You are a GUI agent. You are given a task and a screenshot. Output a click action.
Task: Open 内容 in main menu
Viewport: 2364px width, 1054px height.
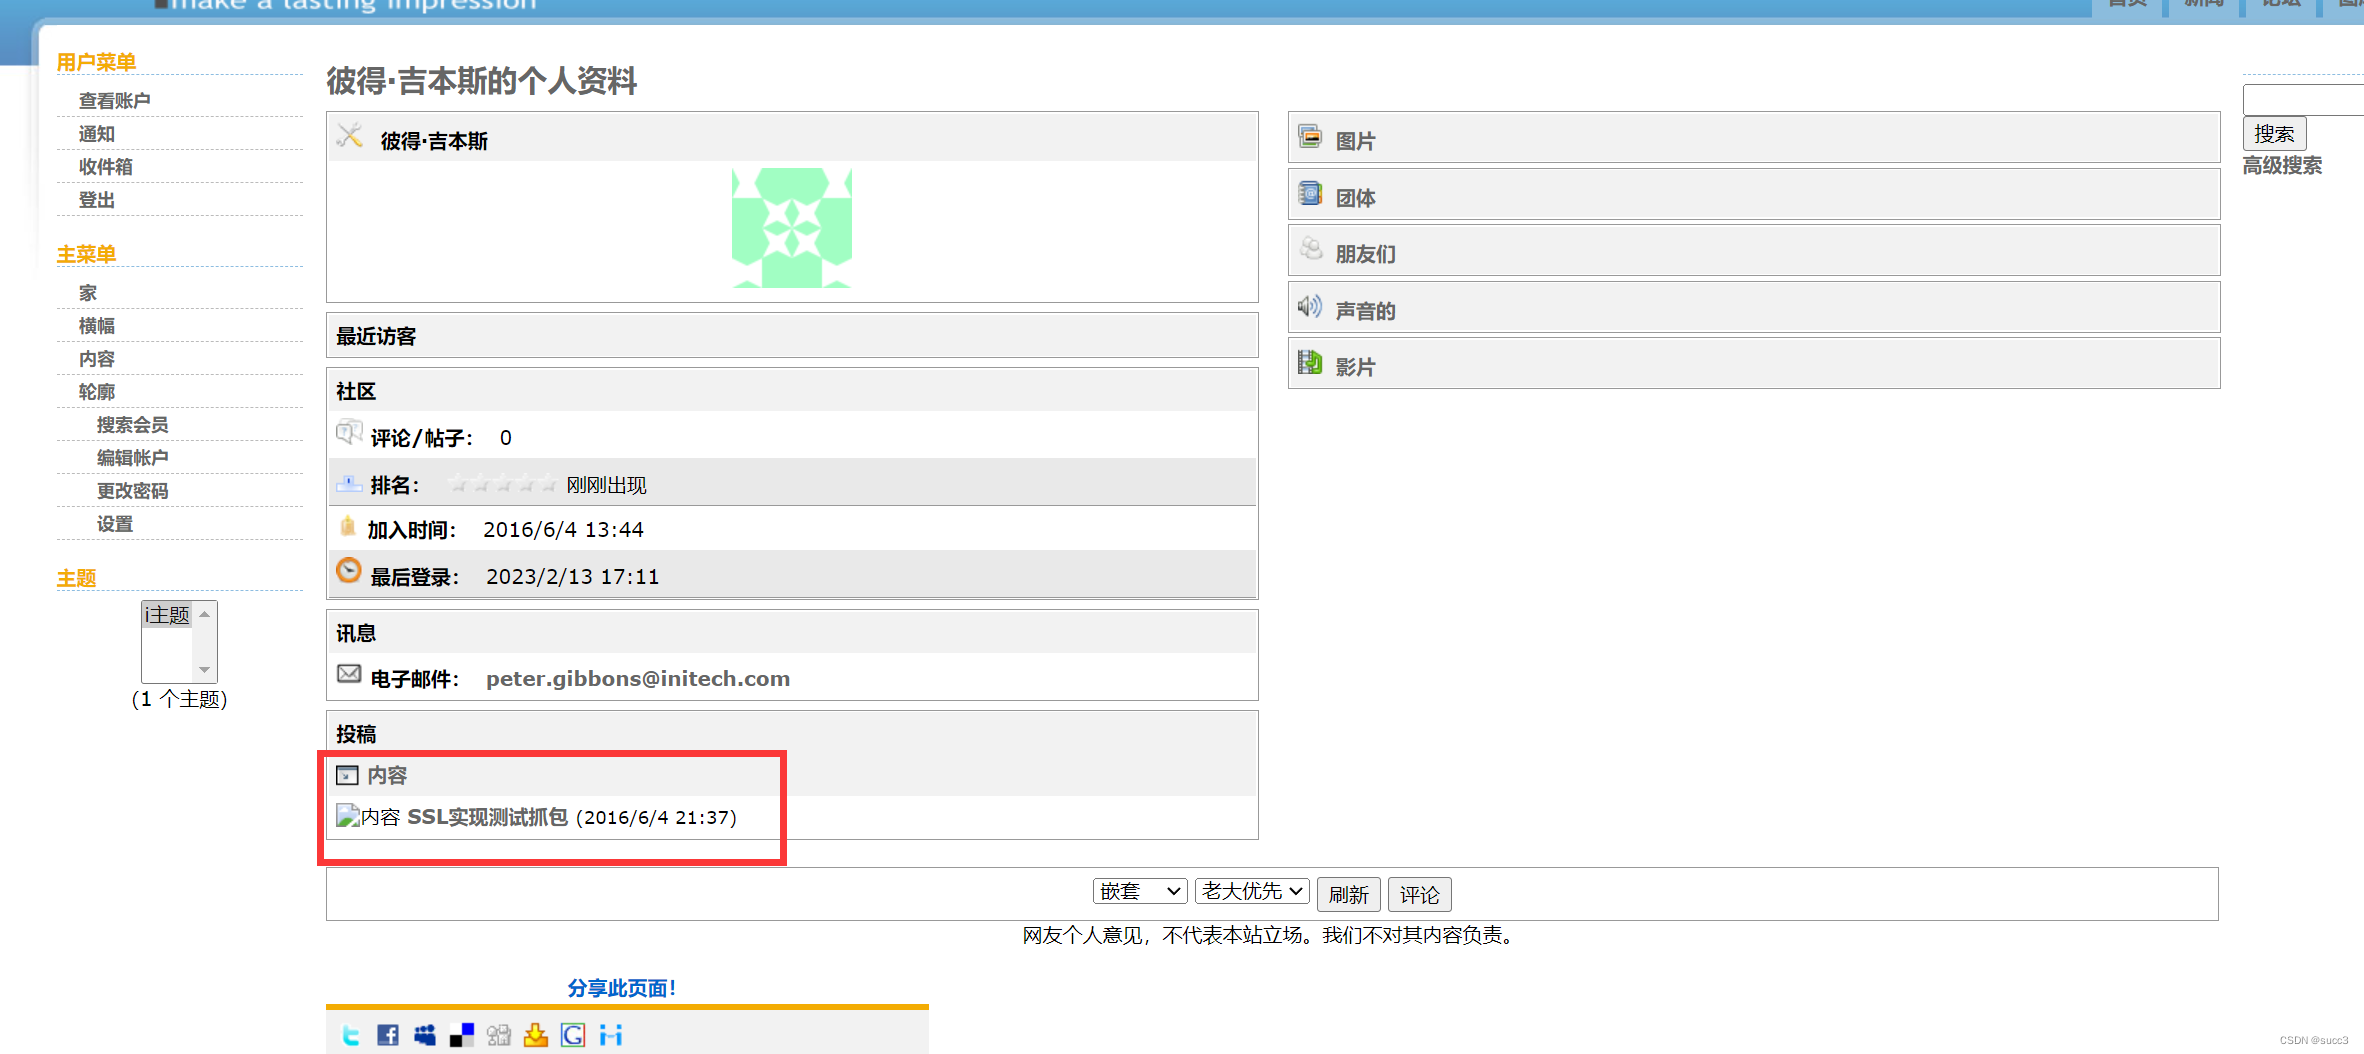coord(97,359)
